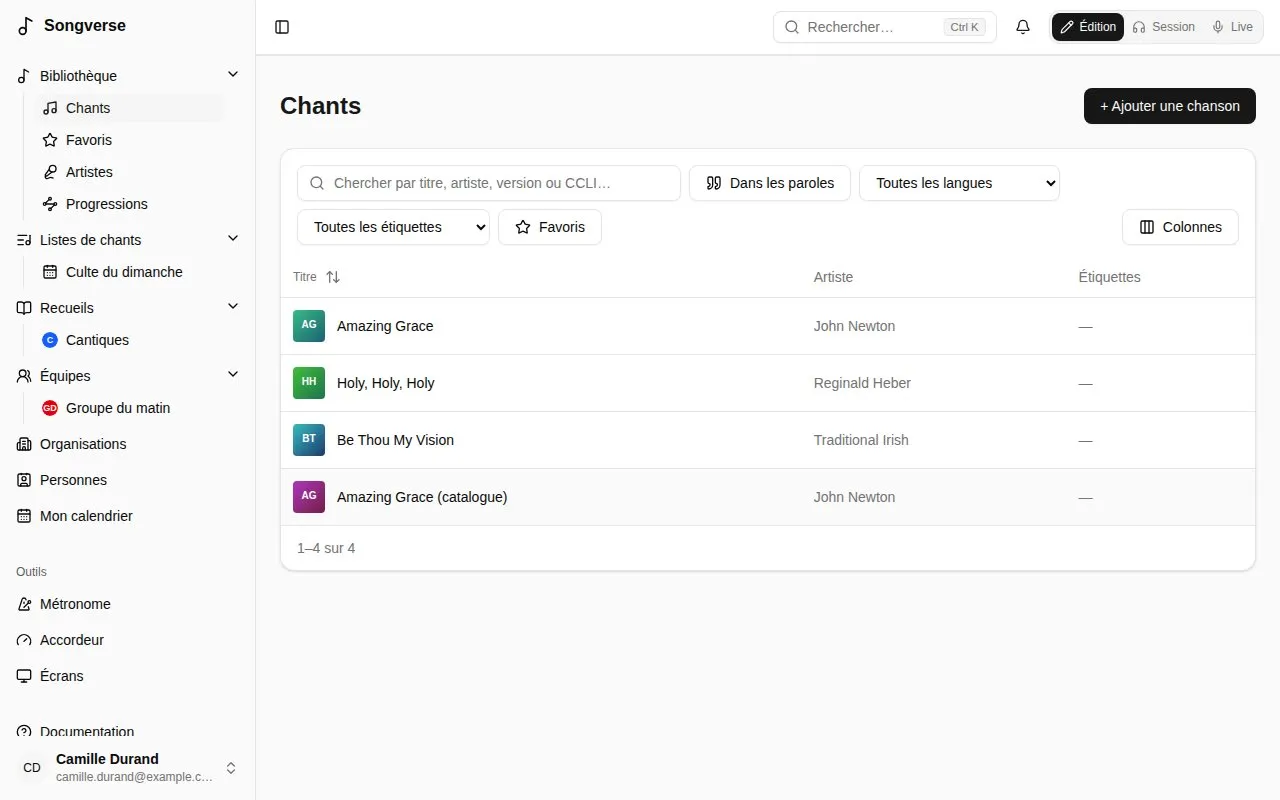Toggle the Favoris filter button
Viewport: 1280px width, 800px height.
point(550,227)
